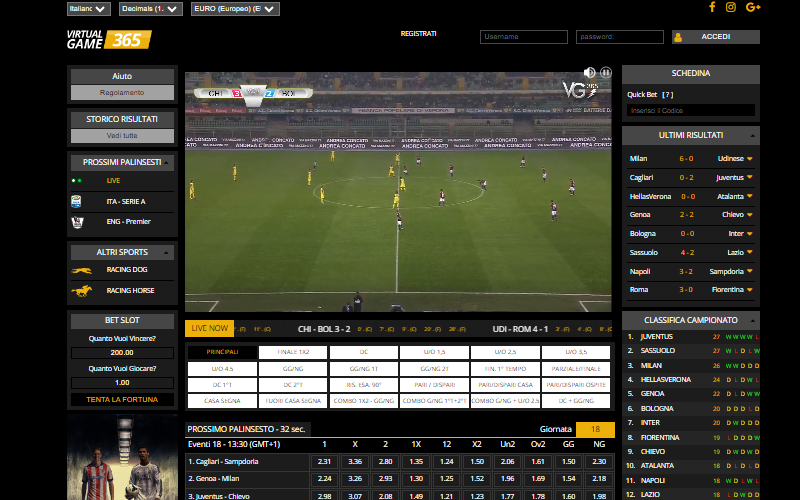Select the PRINCIPALI market tab

[222, 352]
